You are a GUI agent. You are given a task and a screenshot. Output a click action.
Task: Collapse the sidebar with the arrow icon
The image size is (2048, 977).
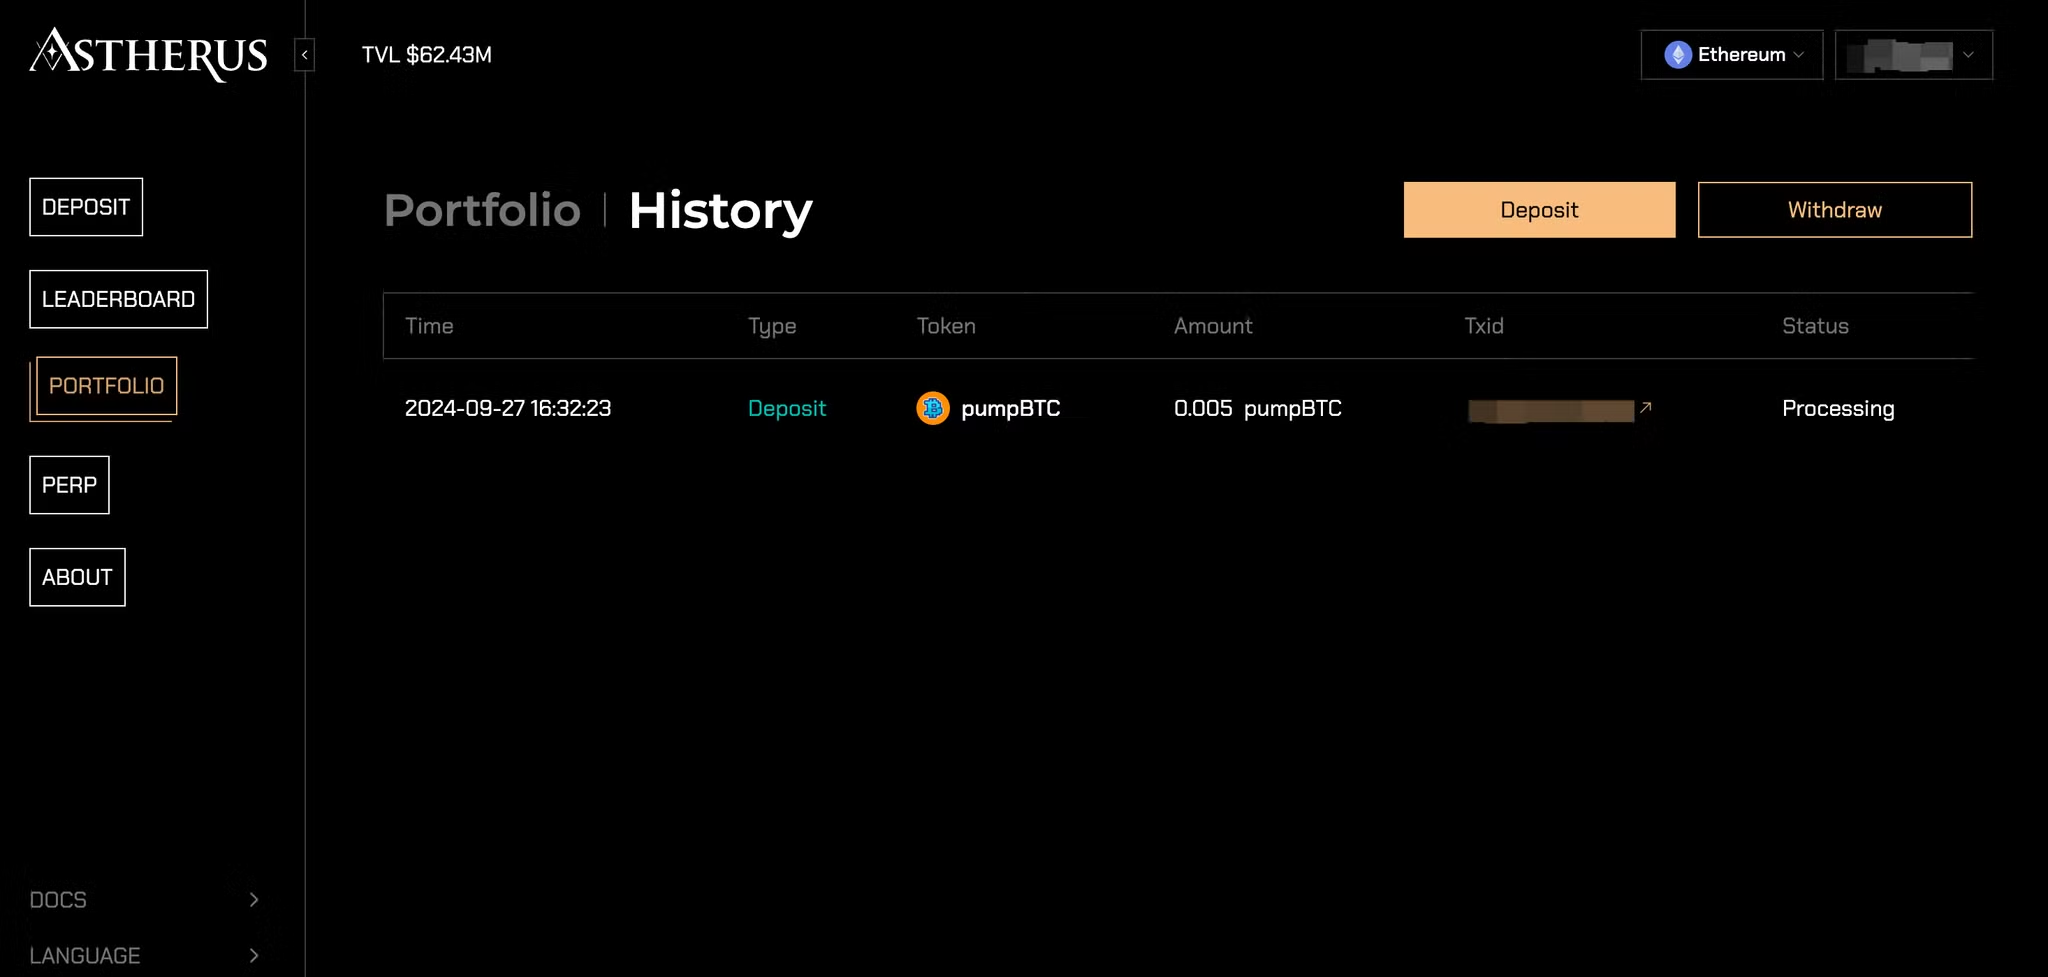[304, 55]
